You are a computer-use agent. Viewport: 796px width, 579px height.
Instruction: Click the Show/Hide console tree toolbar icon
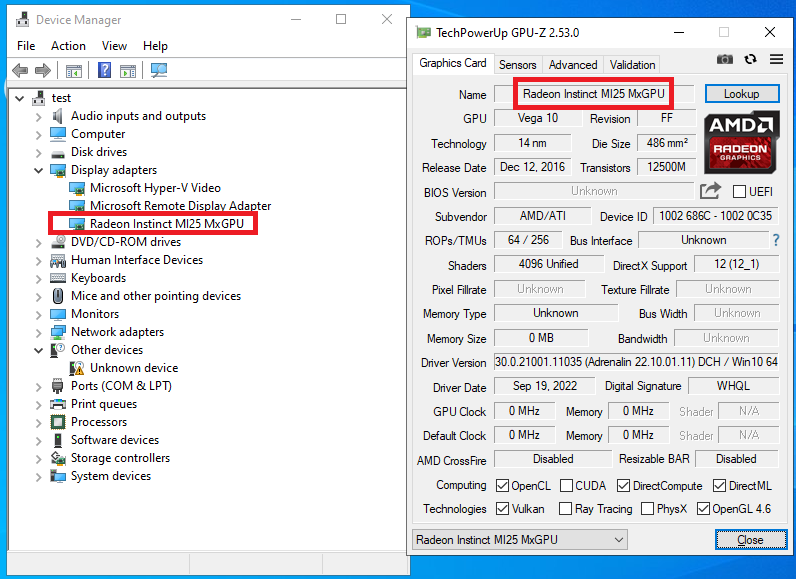[74, 71]
